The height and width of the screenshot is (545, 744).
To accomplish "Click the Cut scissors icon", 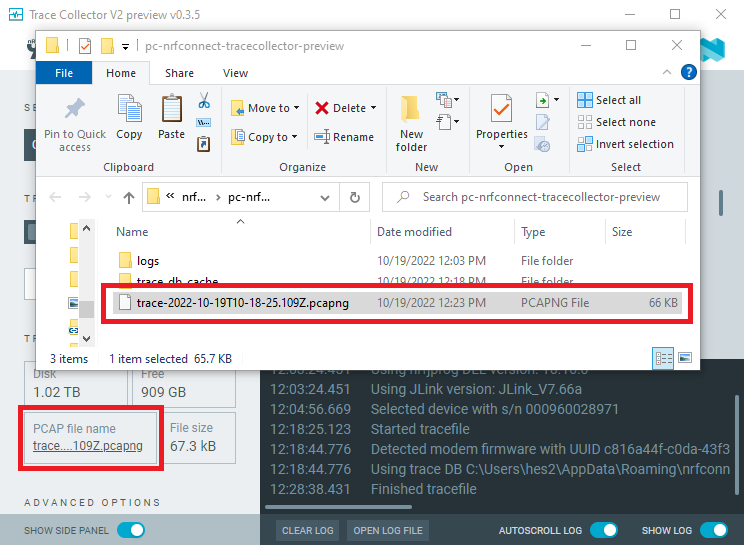I will pos(204,101).
